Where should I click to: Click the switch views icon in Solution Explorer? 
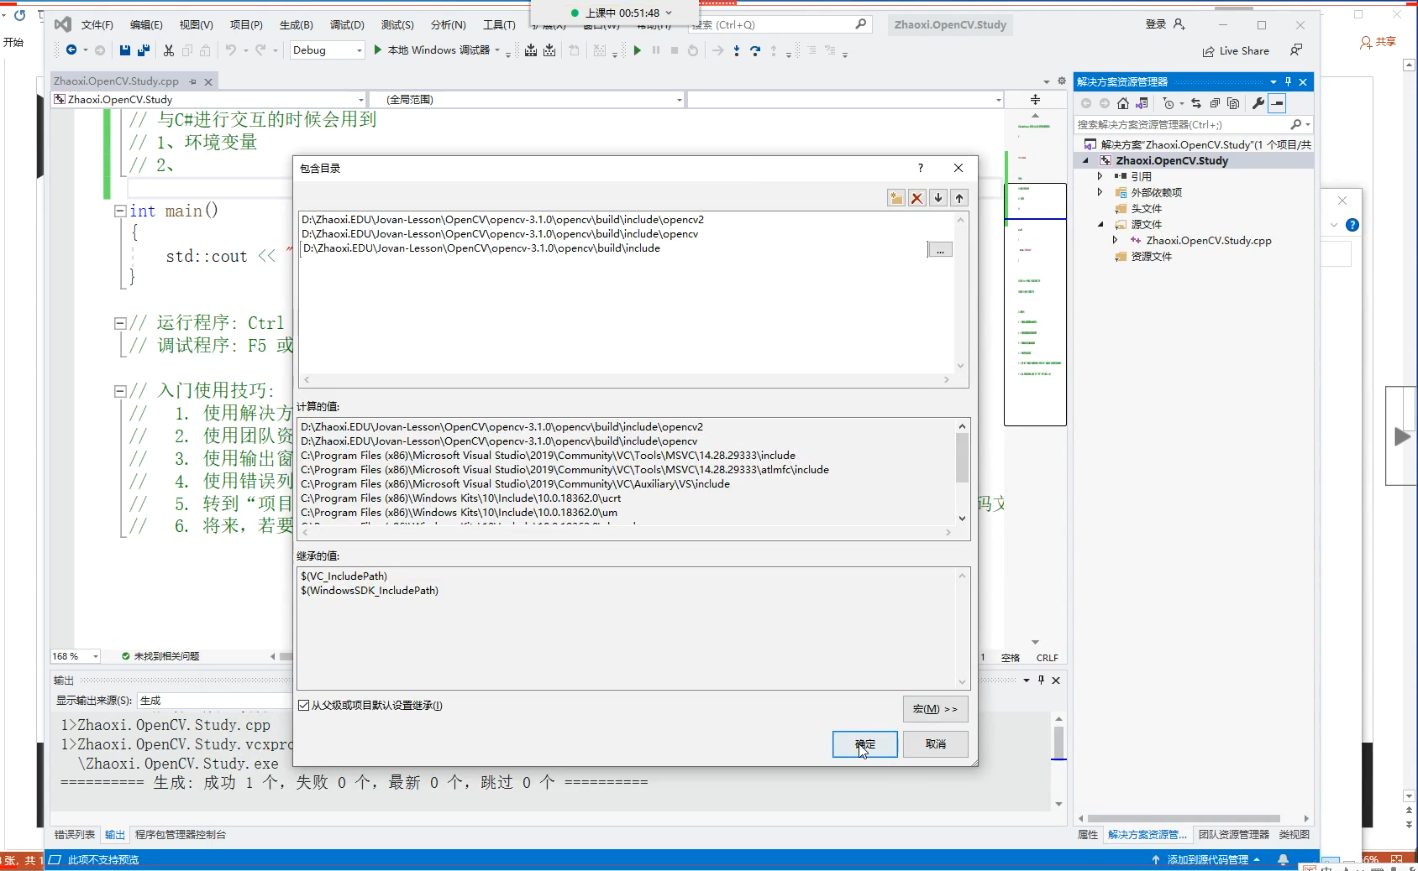coord(1142,103)
